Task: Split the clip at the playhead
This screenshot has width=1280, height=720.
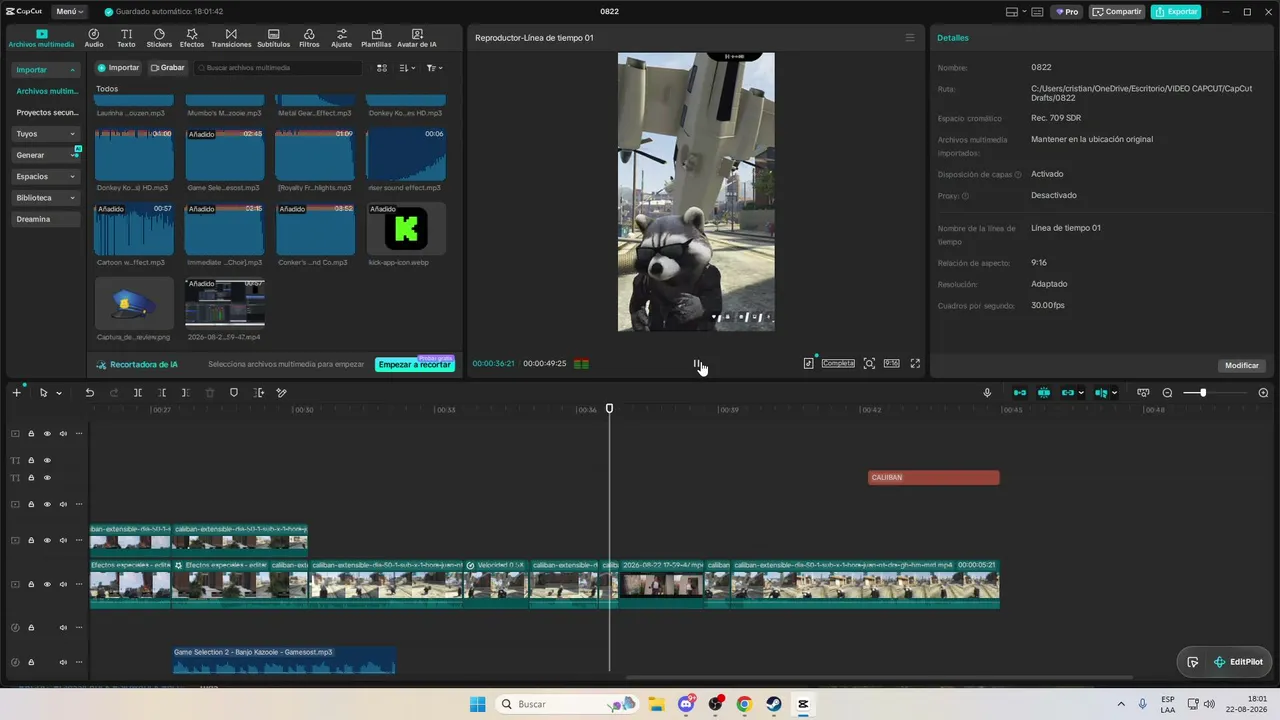Action: [x=138, y=393]
